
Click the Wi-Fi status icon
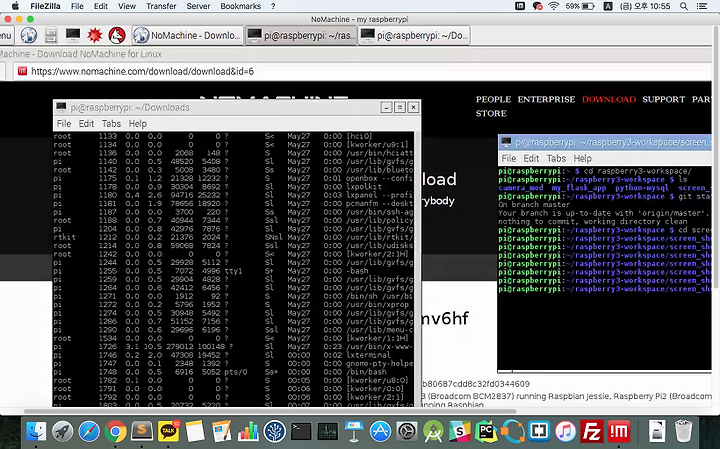coord(554,6)
